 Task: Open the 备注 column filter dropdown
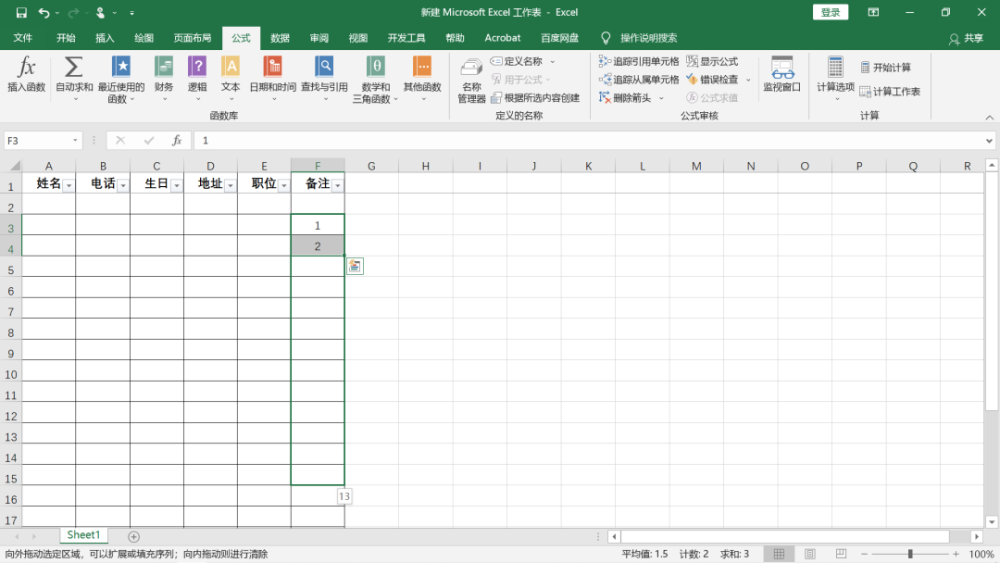337,186
